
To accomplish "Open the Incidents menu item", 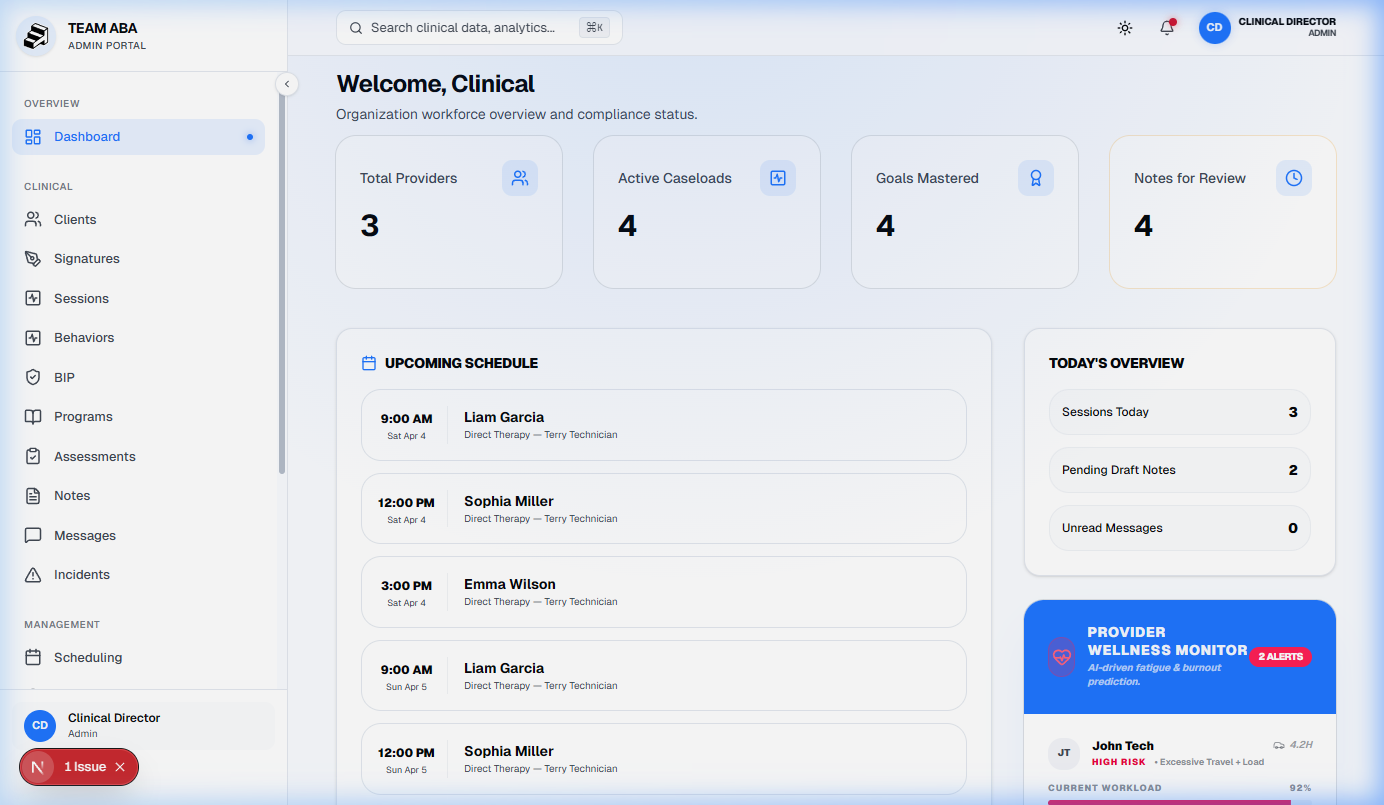I will tap(138, 574).
